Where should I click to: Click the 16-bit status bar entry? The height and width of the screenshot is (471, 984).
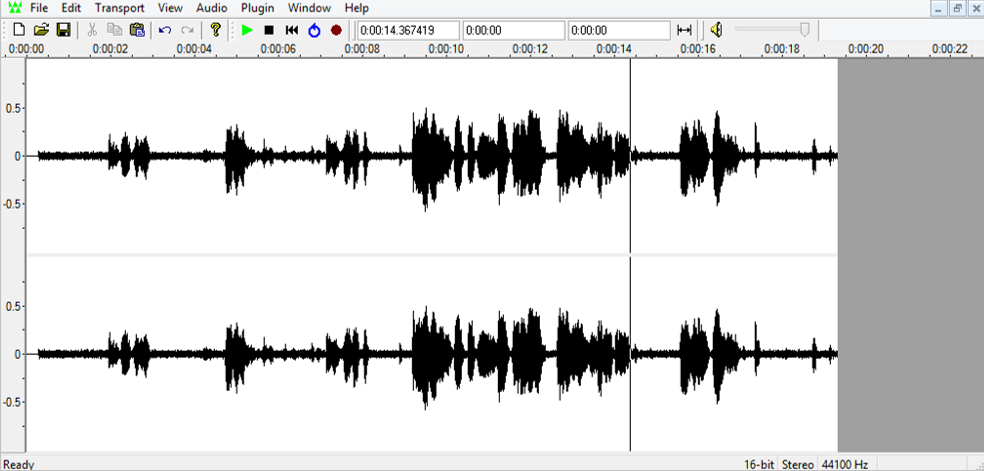(x=759, y=465)
